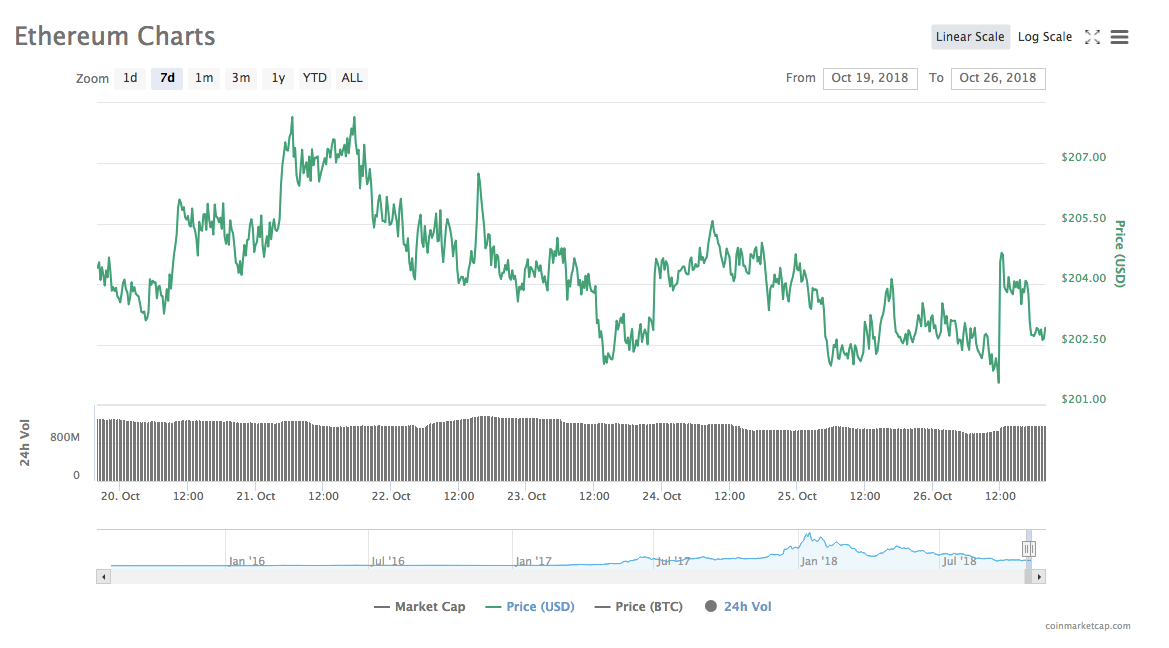The height and width of the screenshot is (648, 1169).
Task: Edit the To date field
Action: 998,78
